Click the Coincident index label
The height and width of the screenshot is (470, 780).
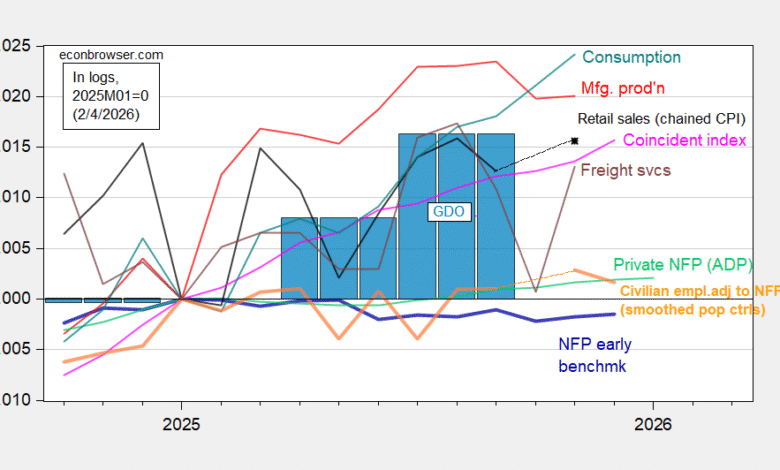685,141
